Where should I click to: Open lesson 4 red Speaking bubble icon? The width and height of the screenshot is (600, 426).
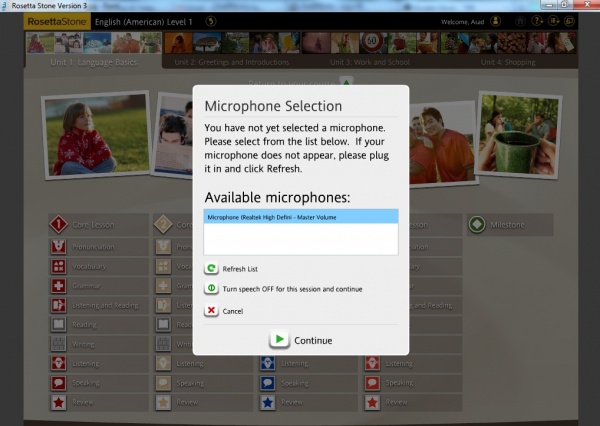[372, 382]
